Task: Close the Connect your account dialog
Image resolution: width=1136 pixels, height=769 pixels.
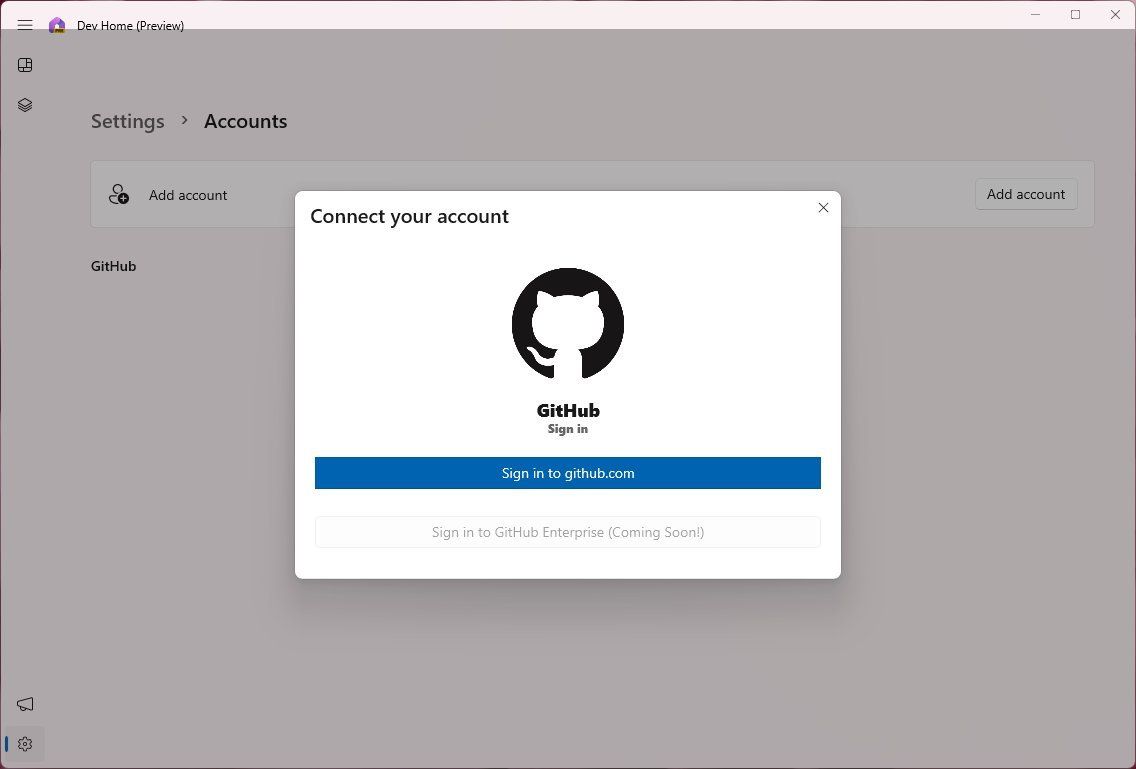Action: click(823, 207)
